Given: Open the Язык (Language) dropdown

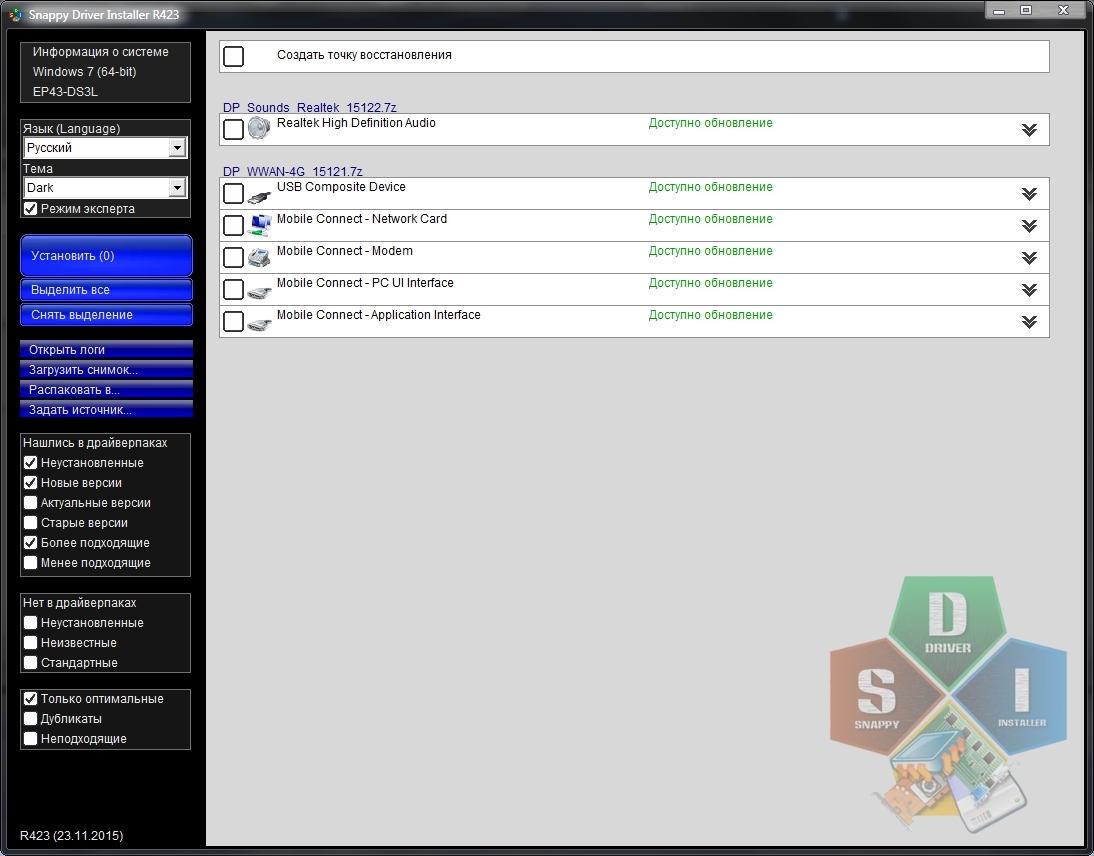Looking at the screenshot, I should 105,148.
